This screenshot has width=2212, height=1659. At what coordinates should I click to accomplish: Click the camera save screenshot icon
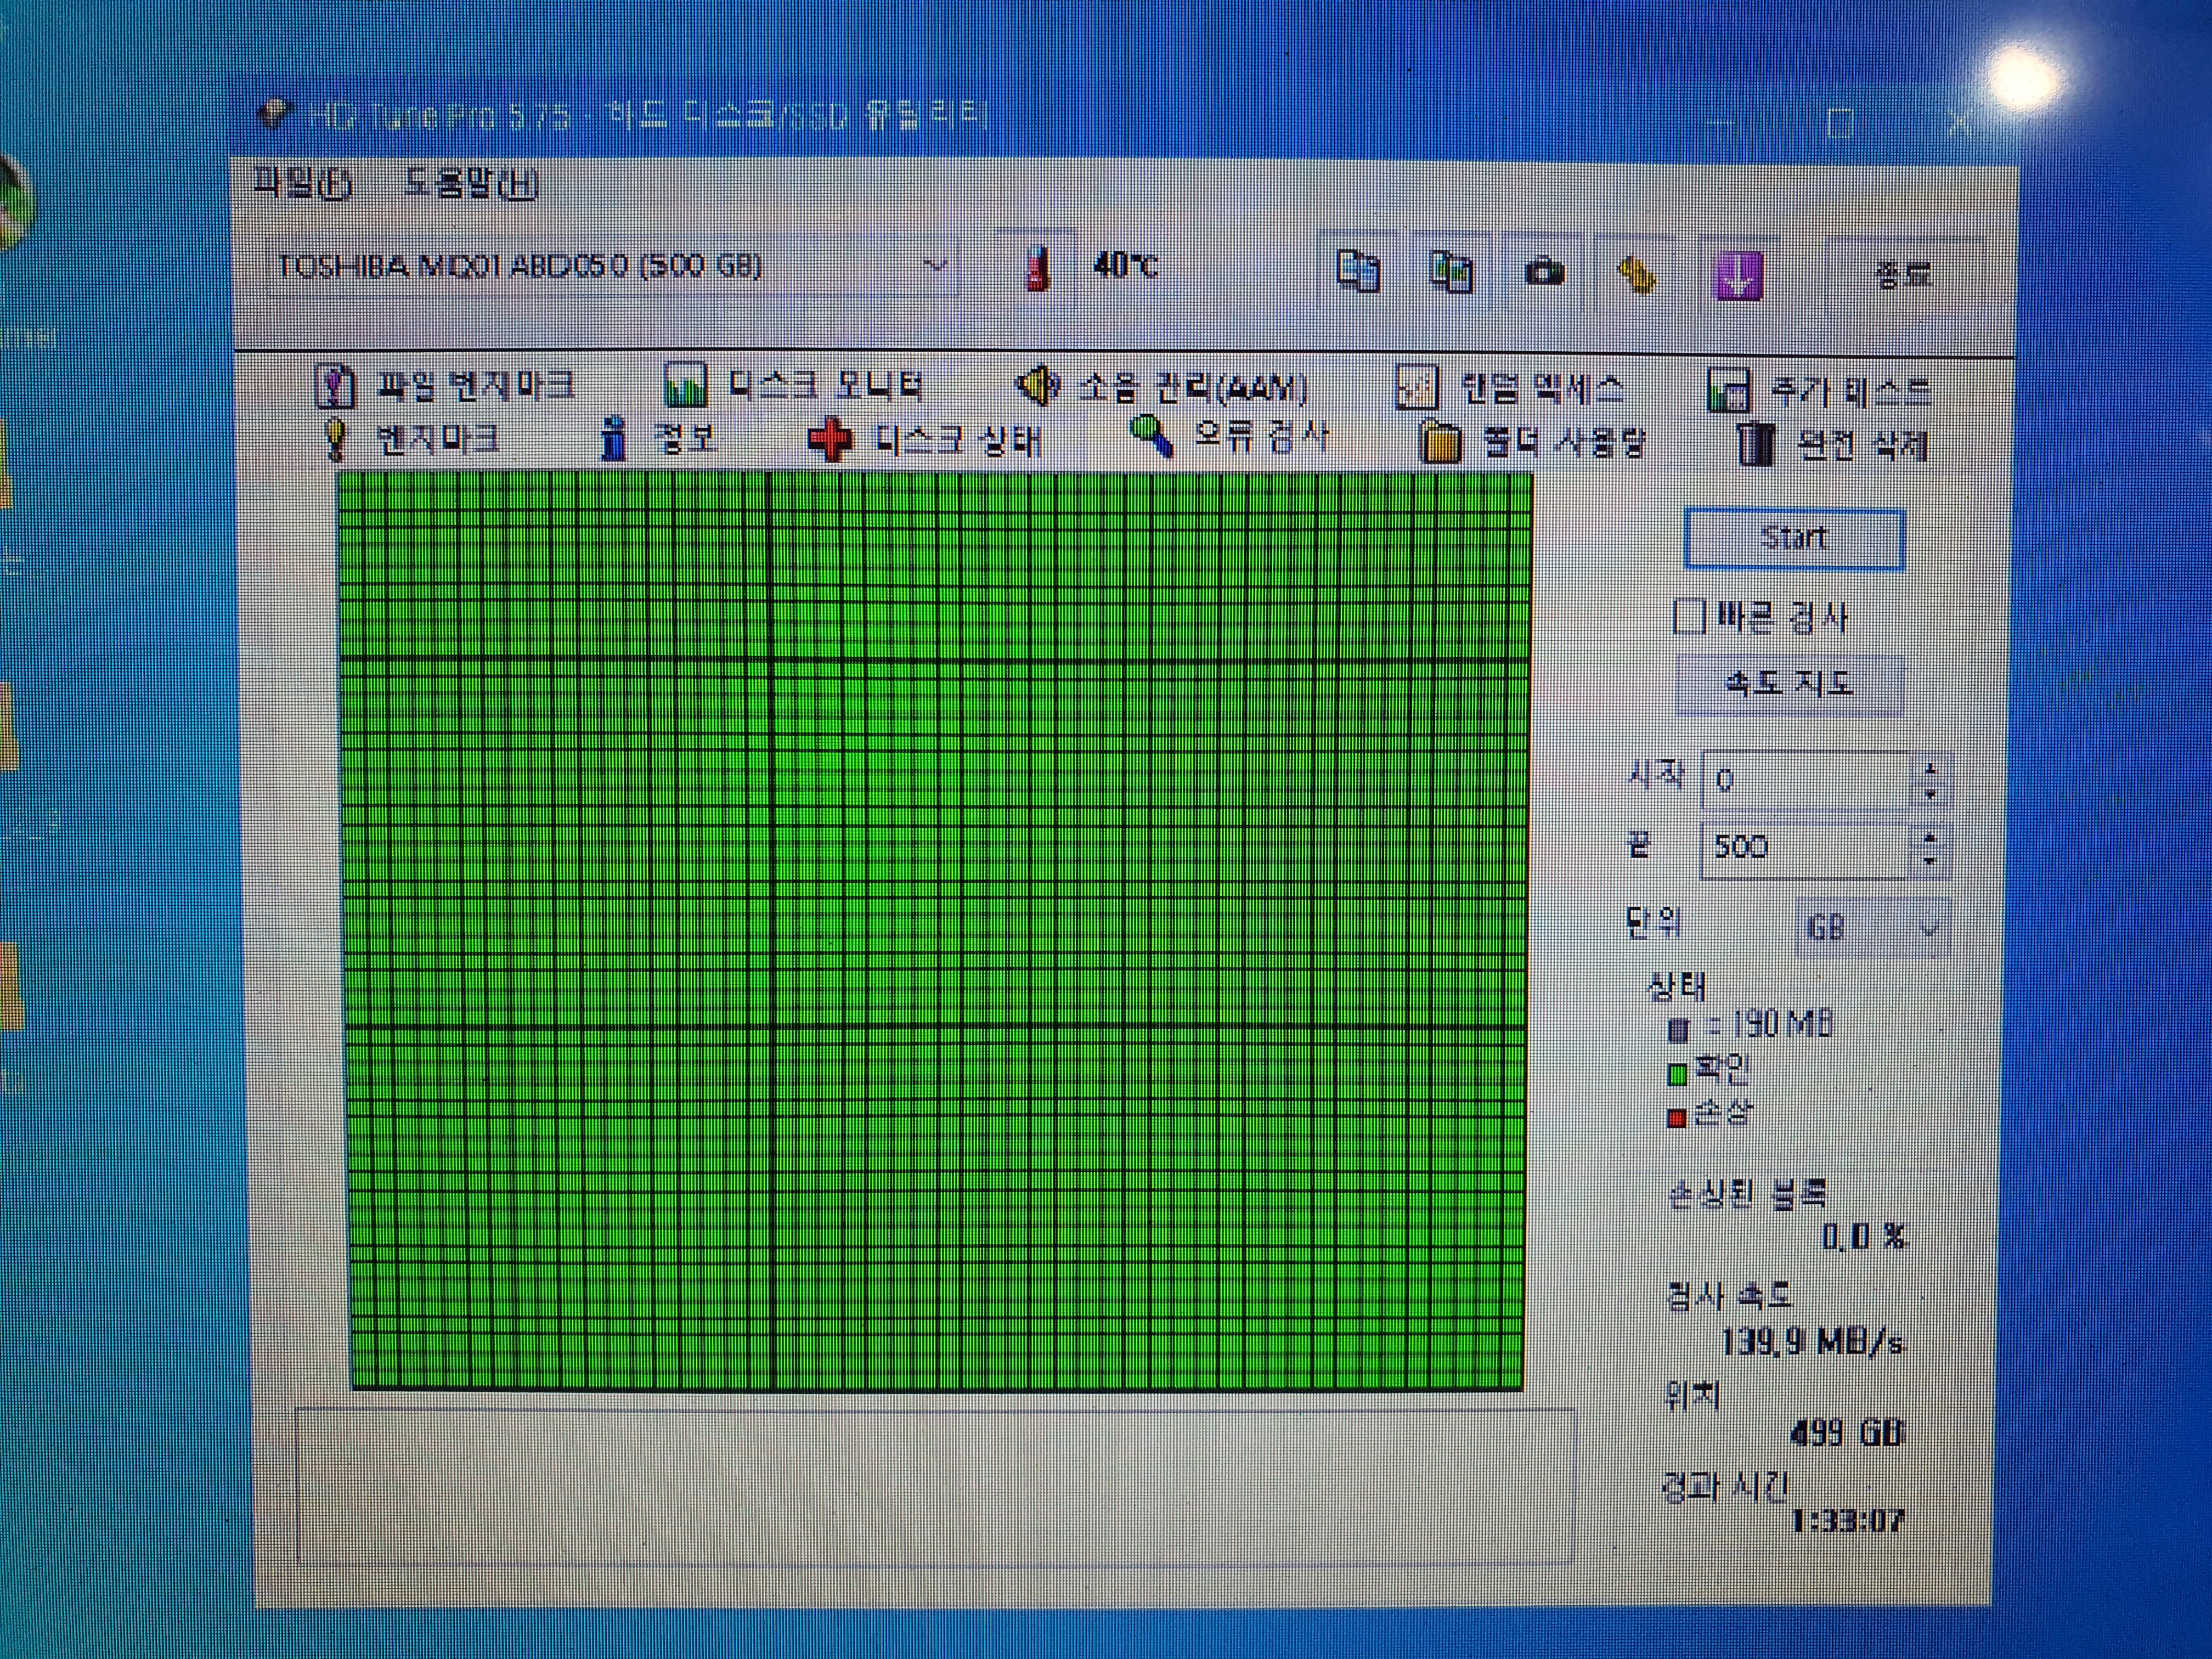[x=1544, y=272]
